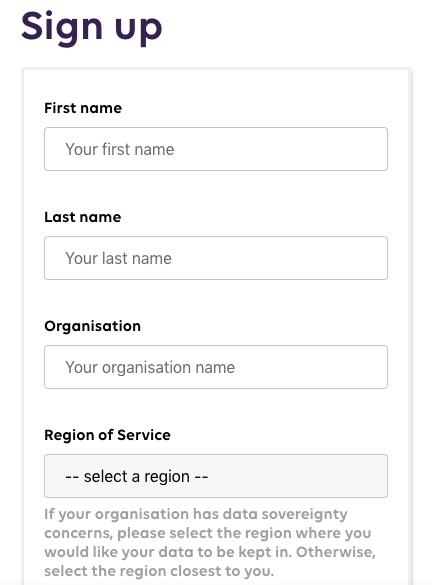The width and height of the screenshot is (432, 585).
Task: Focus the Last name text box
Action: click(216, 258)
